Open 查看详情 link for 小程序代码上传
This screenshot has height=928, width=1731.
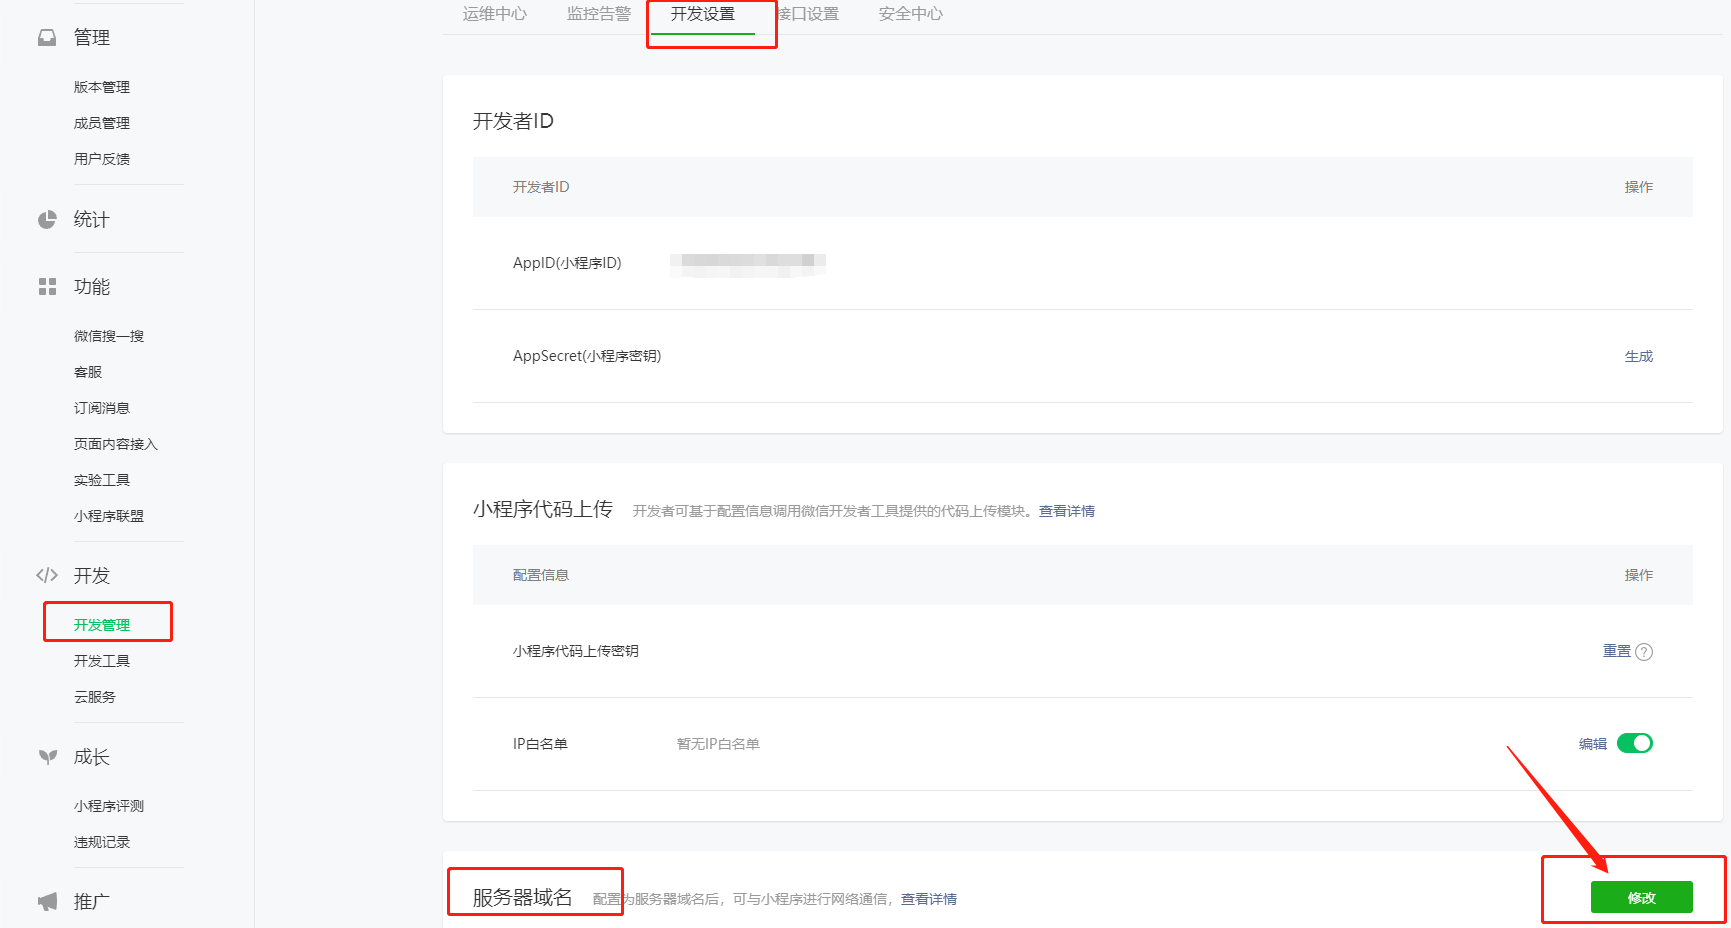point(1067,511)
